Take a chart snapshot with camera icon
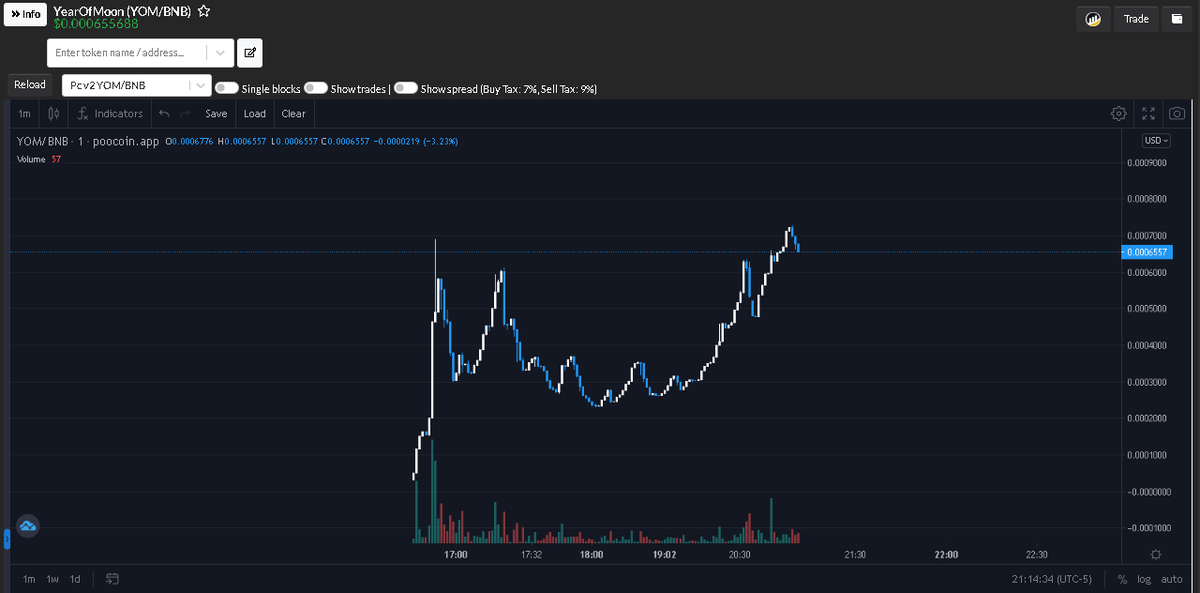The image size is (1200, 593). pos(1177,114)
